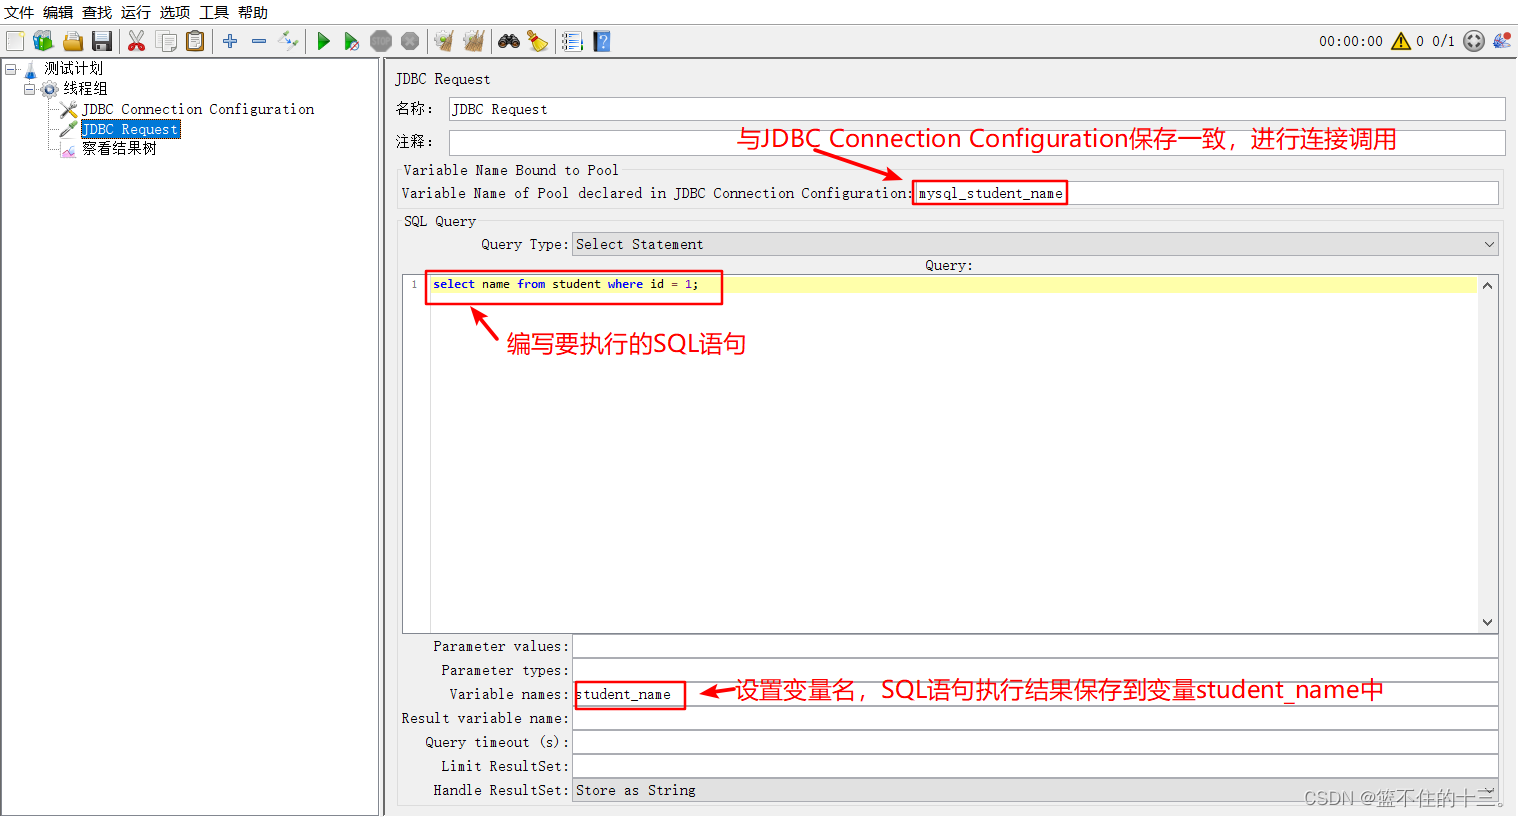Image resolution: width=1518 pixels, height=817 pixels.
Task: Save the test plan with floppy icon
Action: pyautogui.click(x=101, y=41)
